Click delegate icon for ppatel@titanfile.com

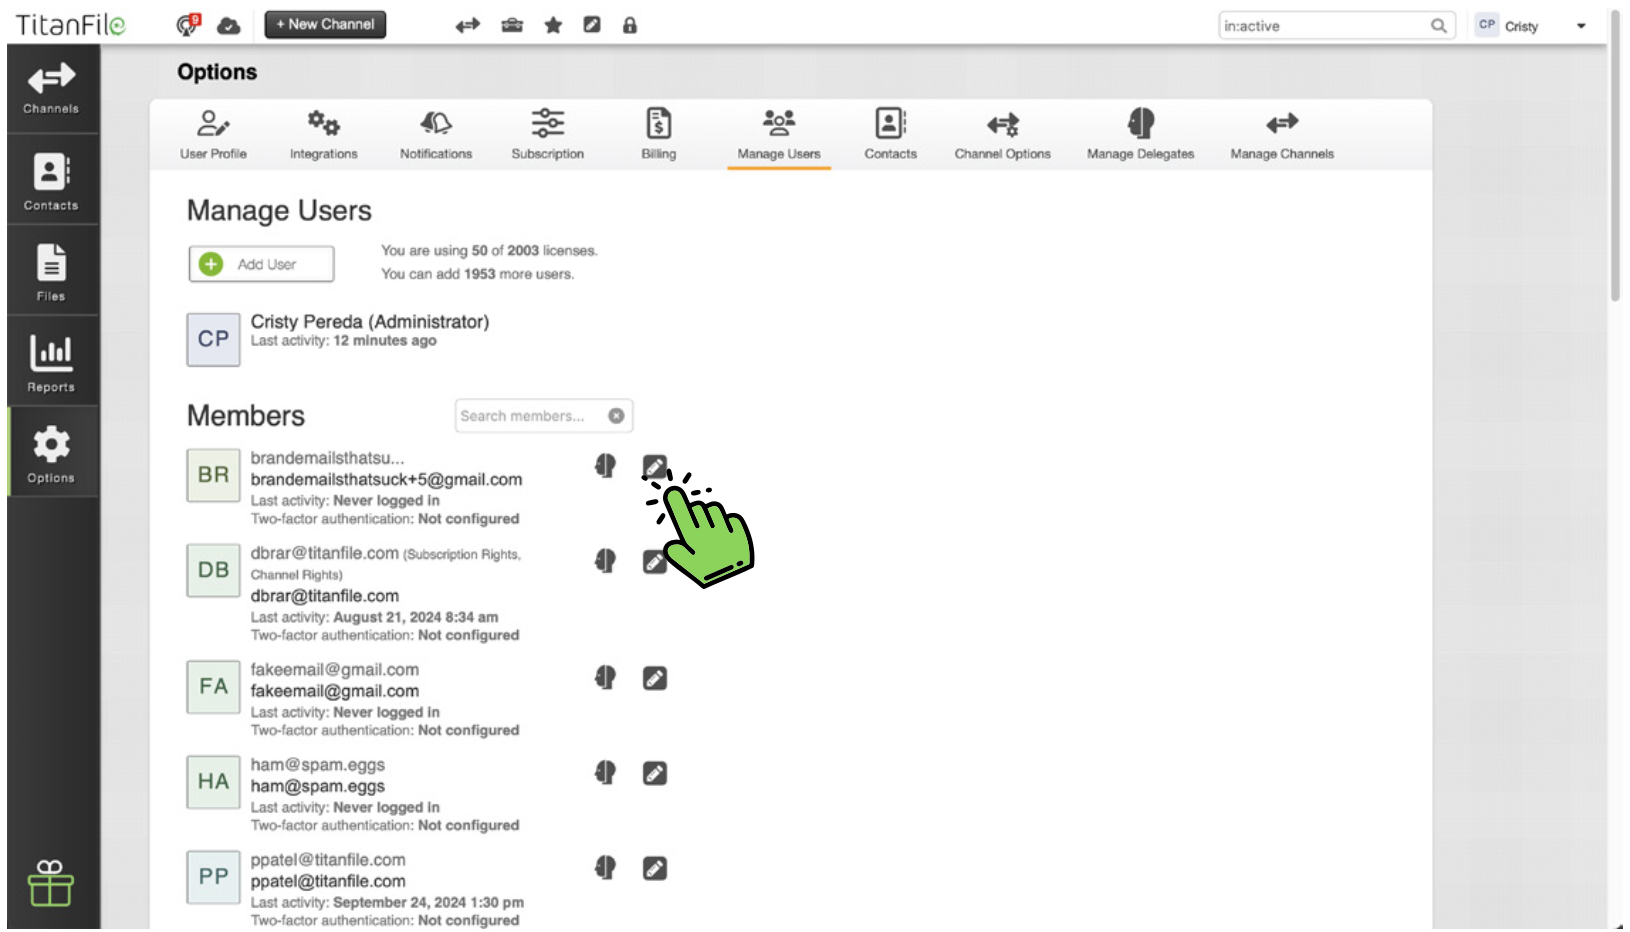pos(605,868)
